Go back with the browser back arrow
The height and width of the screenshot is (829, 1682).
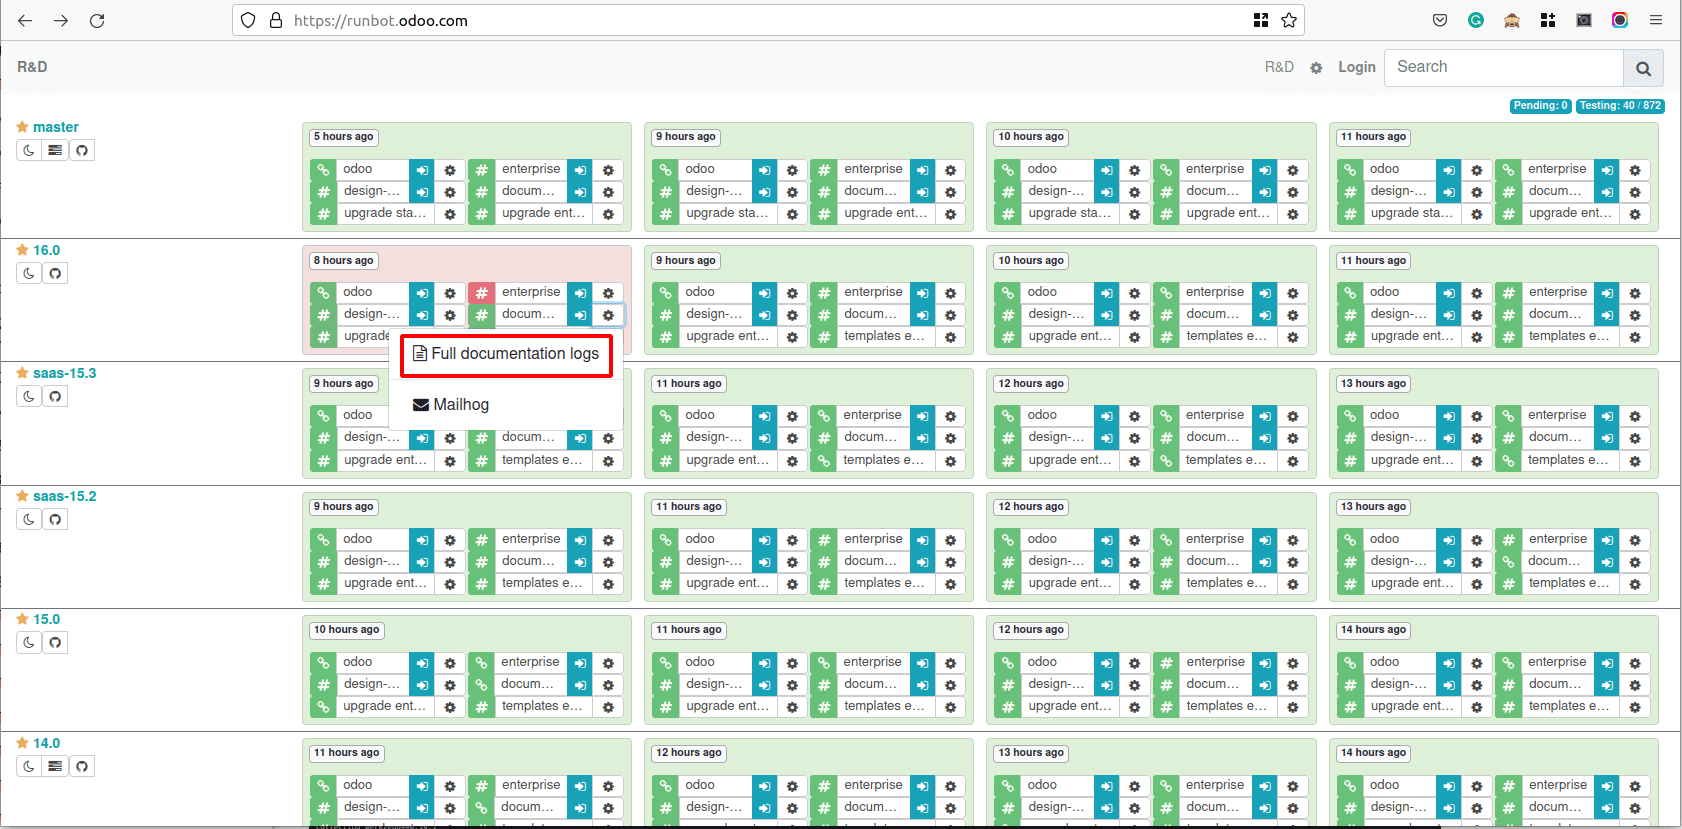pyautogui.click(x=25, y=20)
